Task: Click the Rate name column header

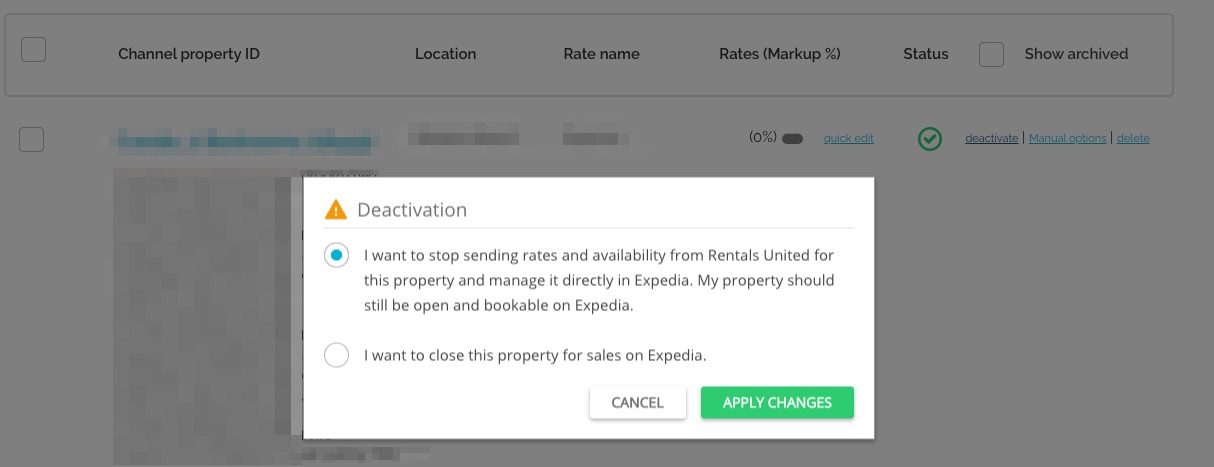Action: (x=602, y=54)
